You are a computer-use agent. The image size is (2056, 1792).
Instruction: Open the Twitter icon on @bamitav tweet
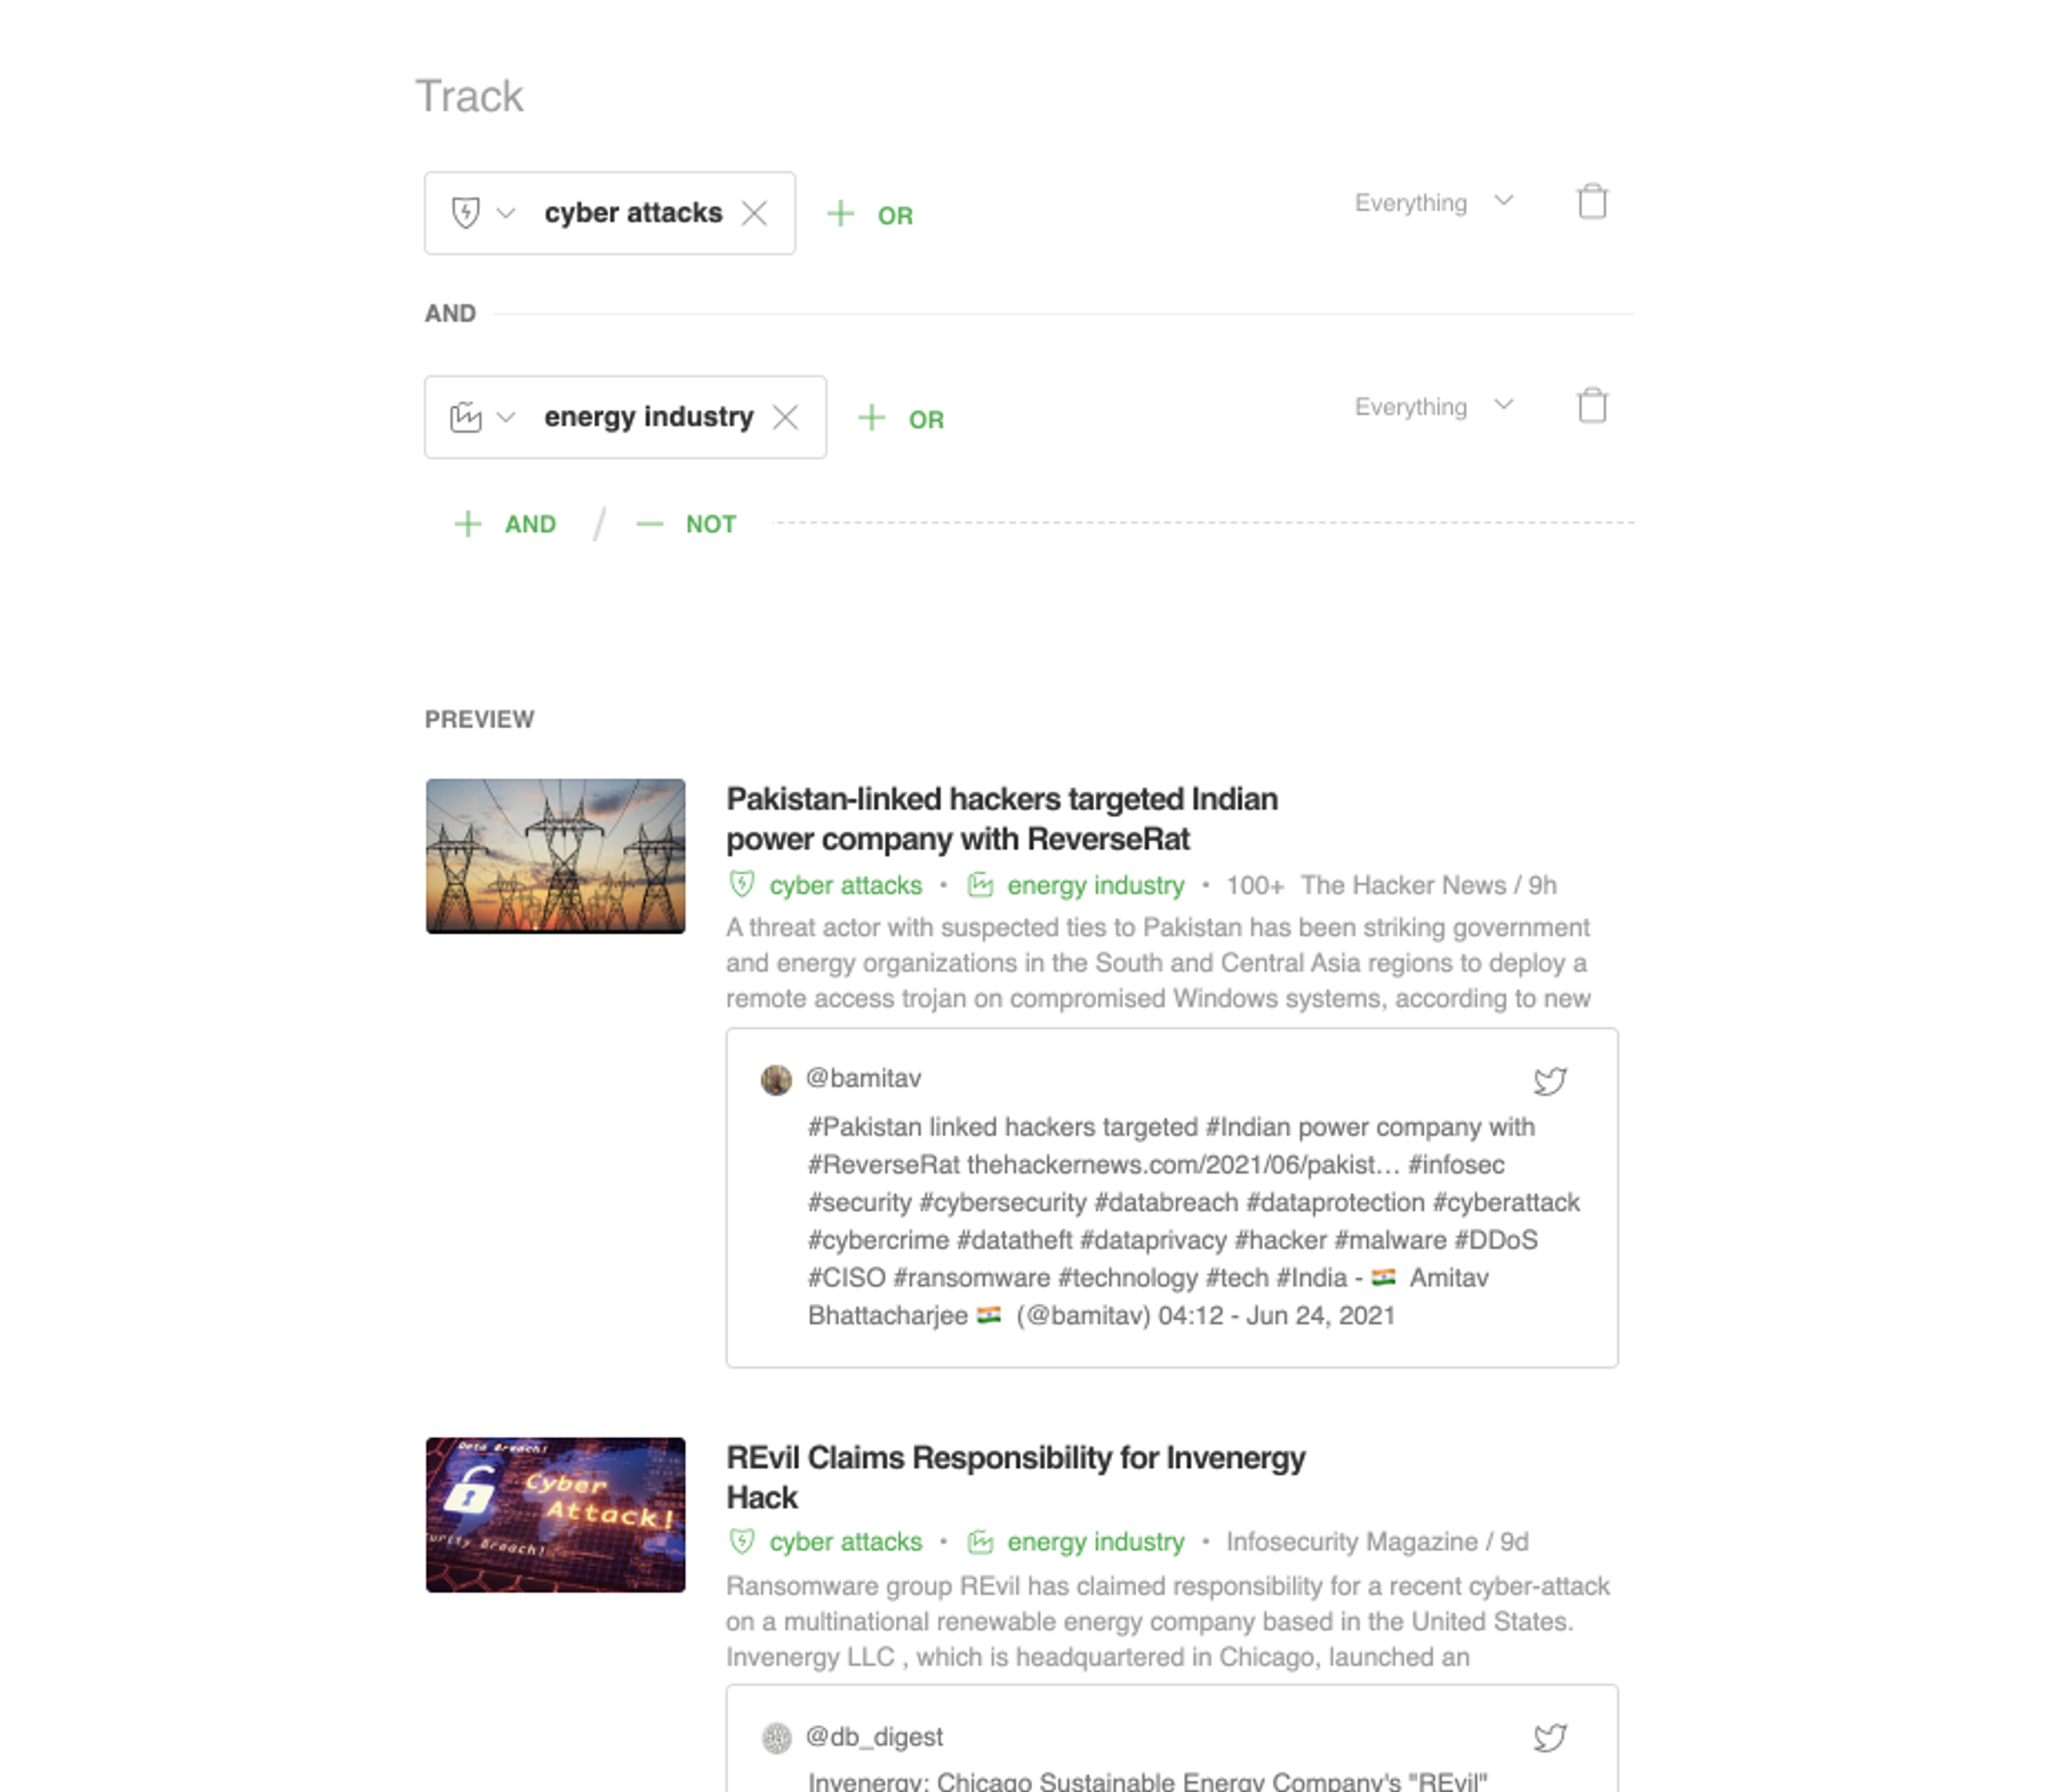[x=1549, y=1081]
